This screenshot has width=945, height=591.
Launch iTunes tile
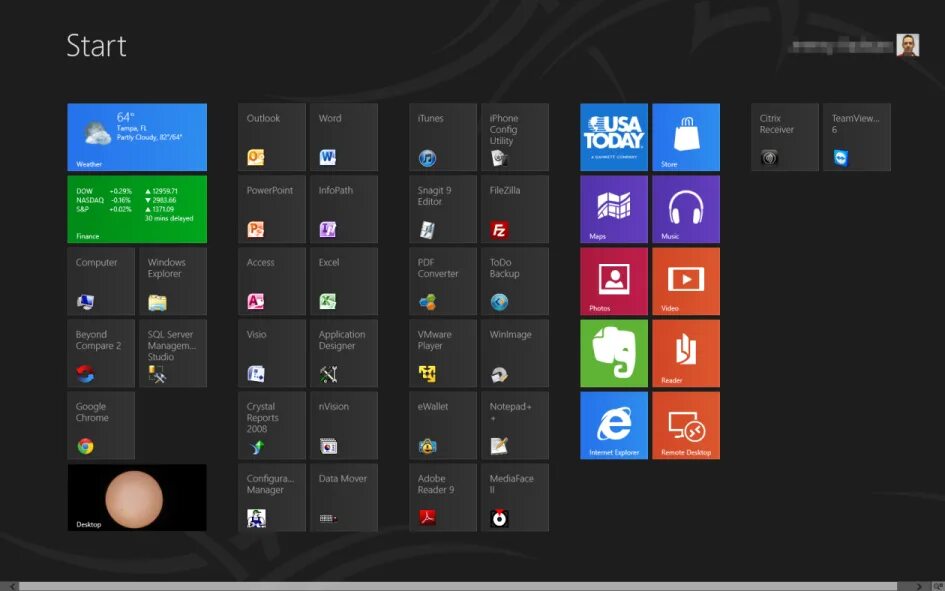[x=443, y=137]
